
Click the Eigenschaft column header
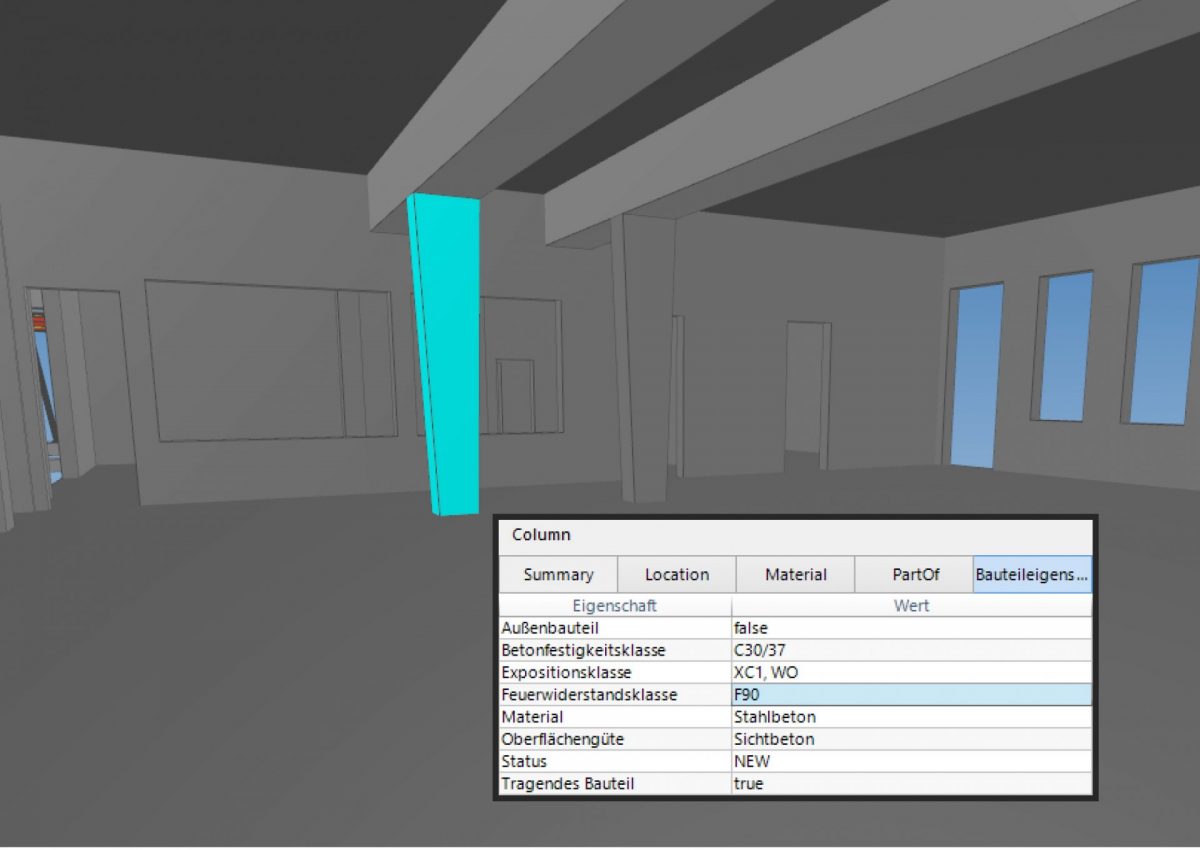[615, 606]
